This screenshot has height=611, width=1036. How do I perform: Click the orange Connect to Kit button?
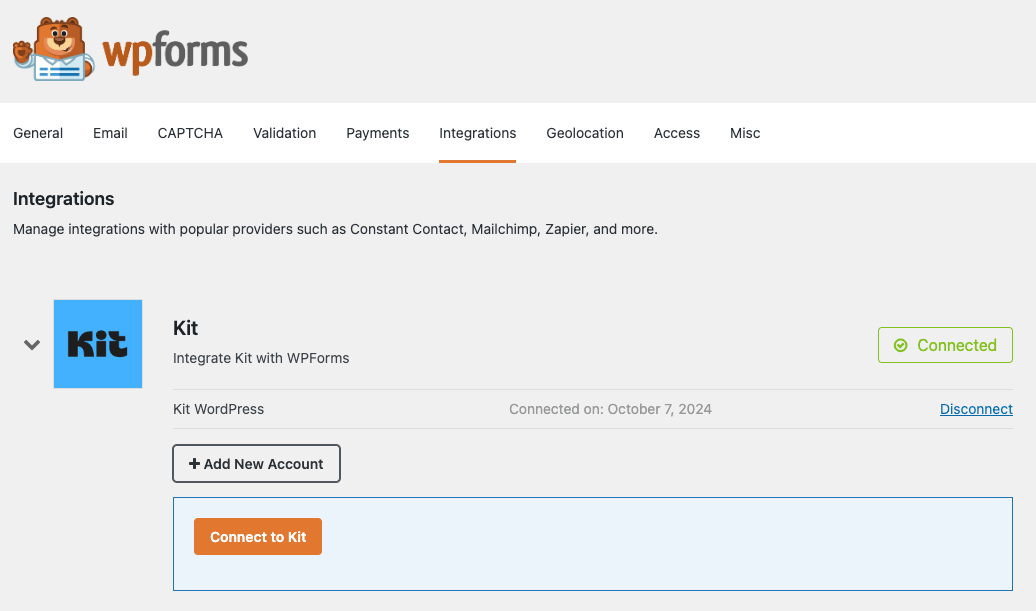258,536
